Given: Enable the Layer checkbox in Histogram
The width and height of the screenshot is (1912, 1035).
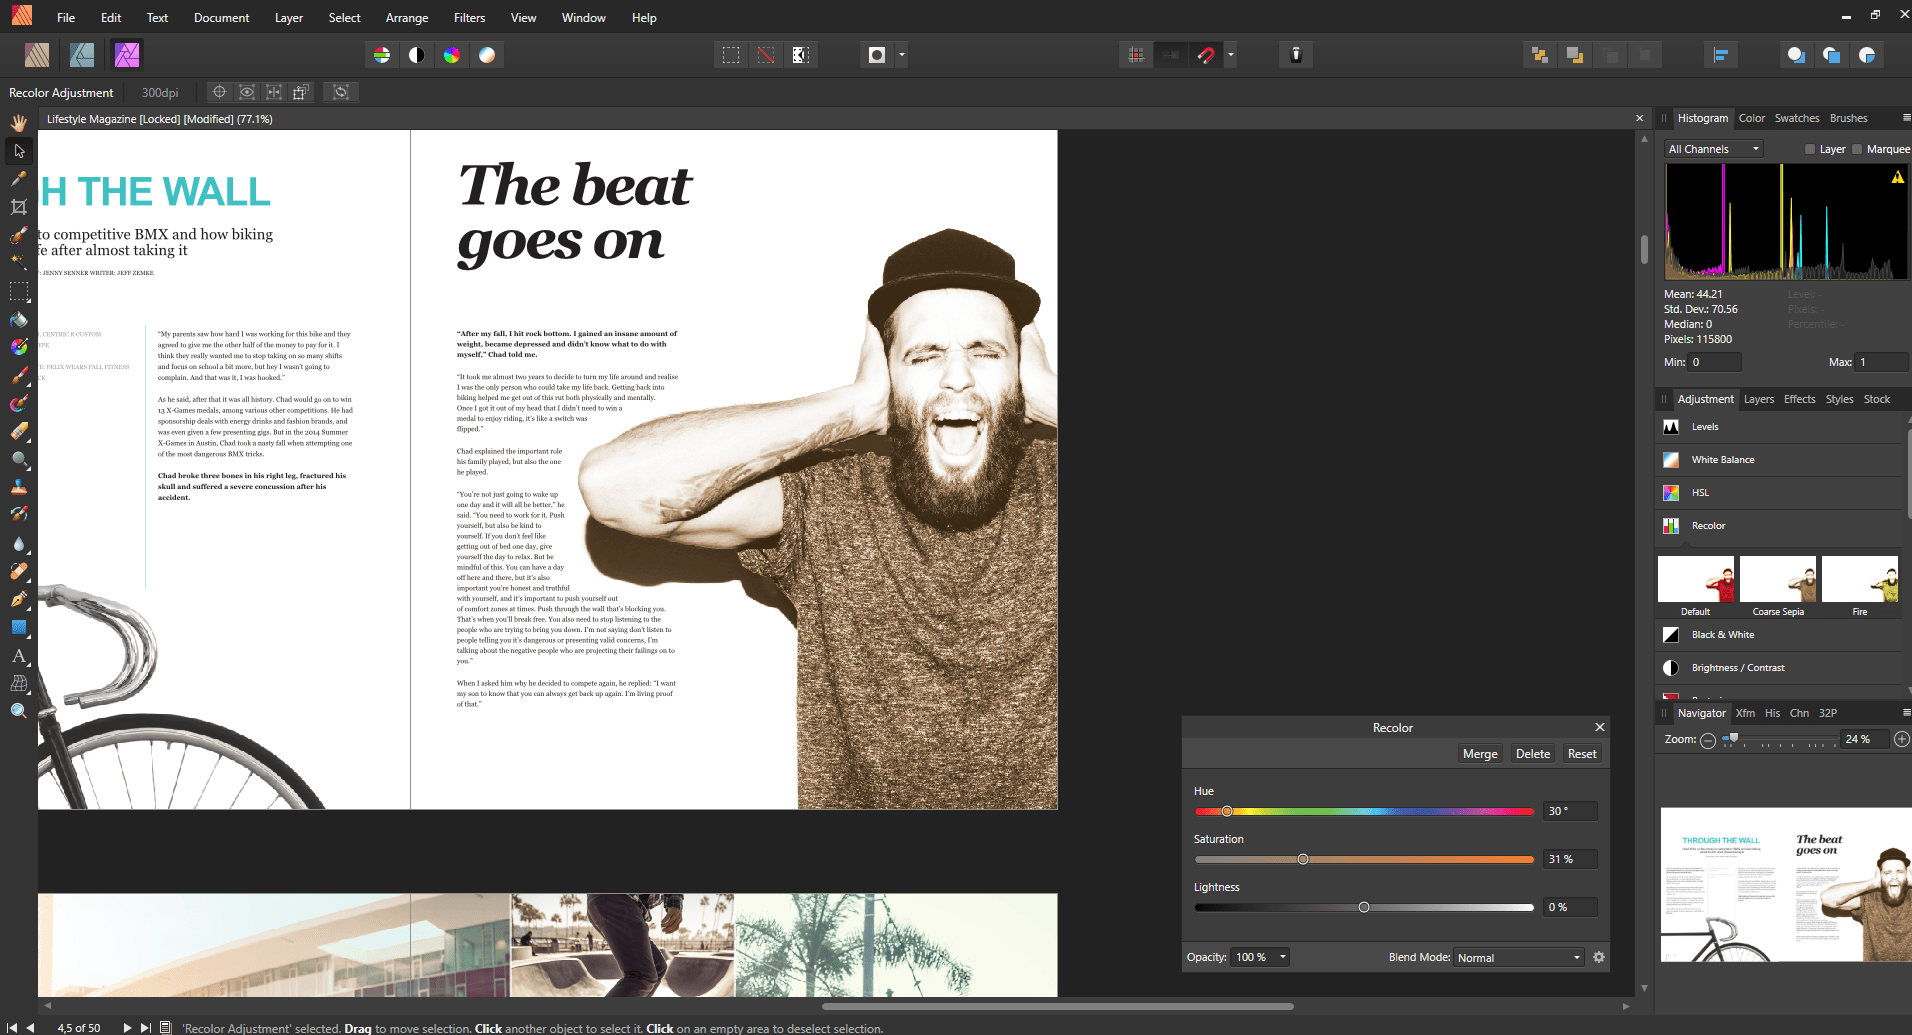Looking at the screenshot, I should click(1810, 149).
